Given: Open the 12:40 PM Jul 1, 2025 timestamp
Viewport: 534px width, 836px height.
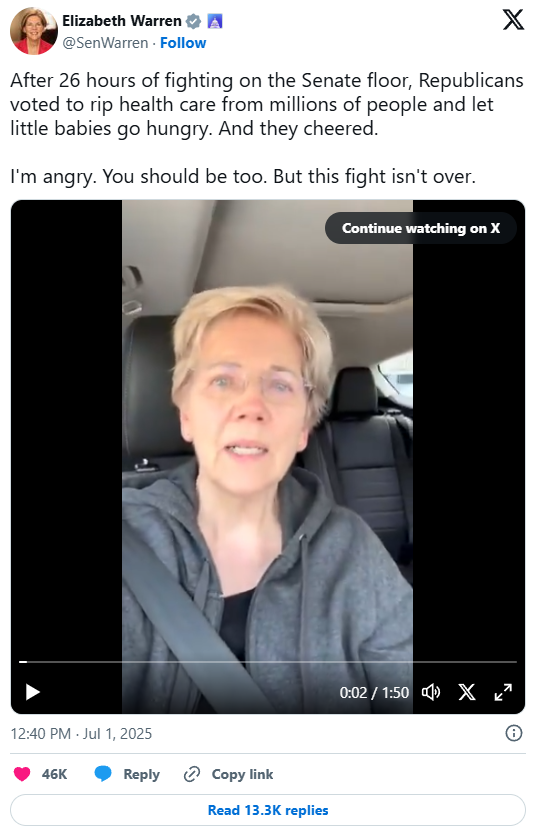Looking at the screenshot, I should (81, 734).
